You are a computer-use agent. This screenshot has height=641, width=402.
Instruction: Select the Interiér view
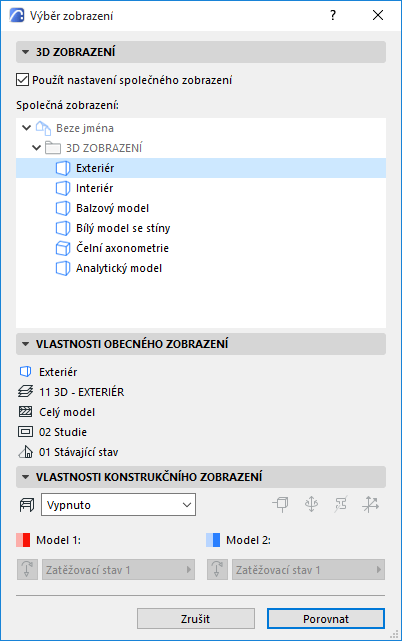[x=200, y=188]
